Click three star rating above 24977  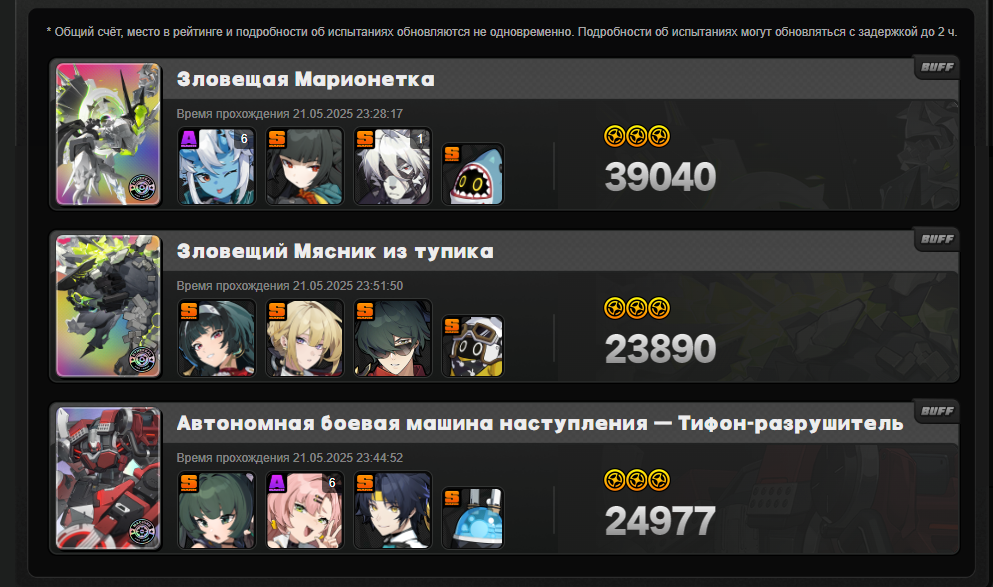637,480
